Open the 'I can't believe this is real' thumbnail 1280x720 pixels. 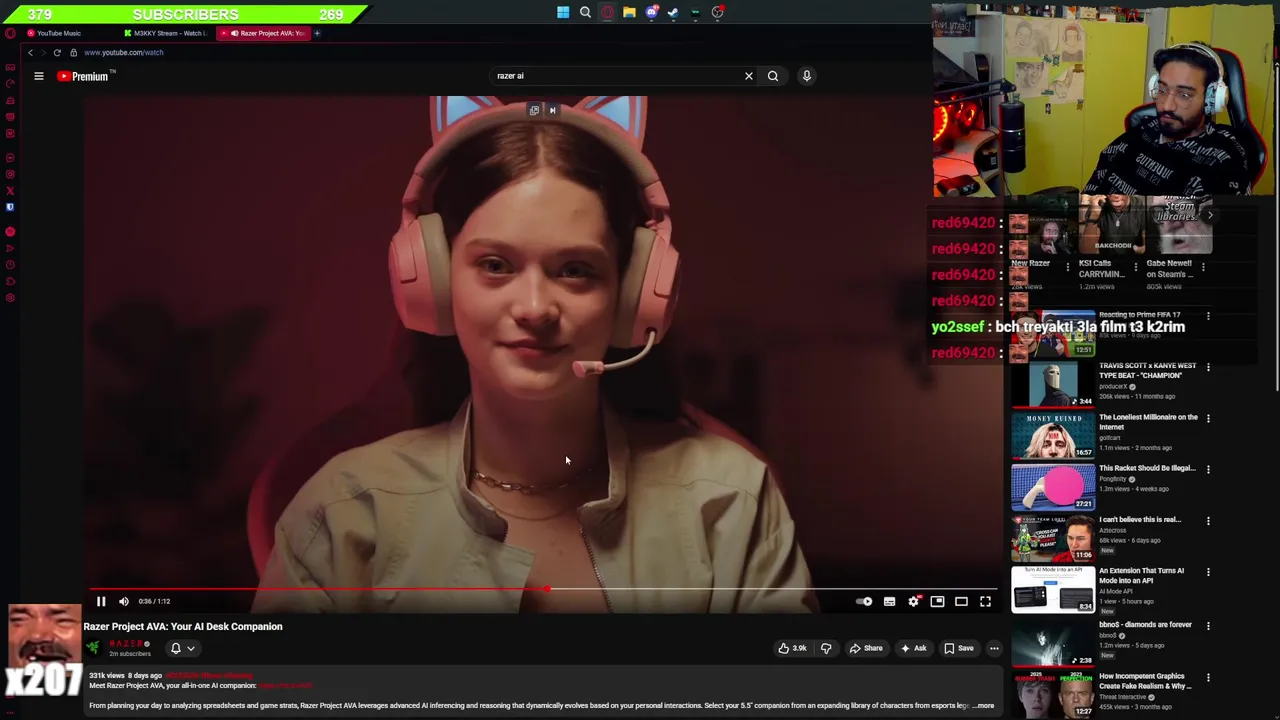click(1053, 539)
